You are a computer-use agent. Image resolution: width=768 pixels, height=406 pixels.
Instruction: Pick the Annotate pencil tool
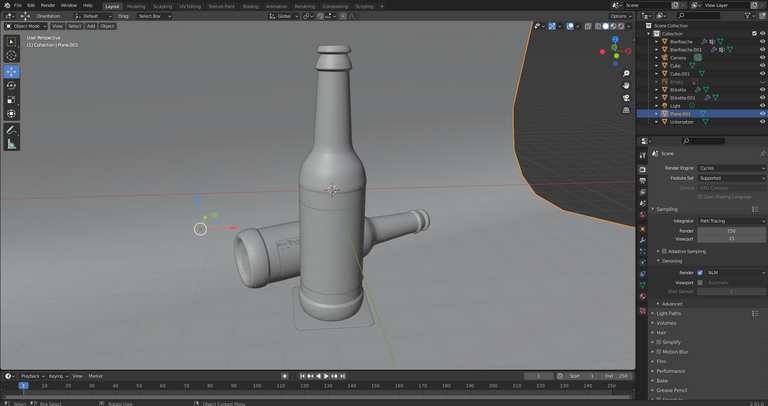coord(12,130)
